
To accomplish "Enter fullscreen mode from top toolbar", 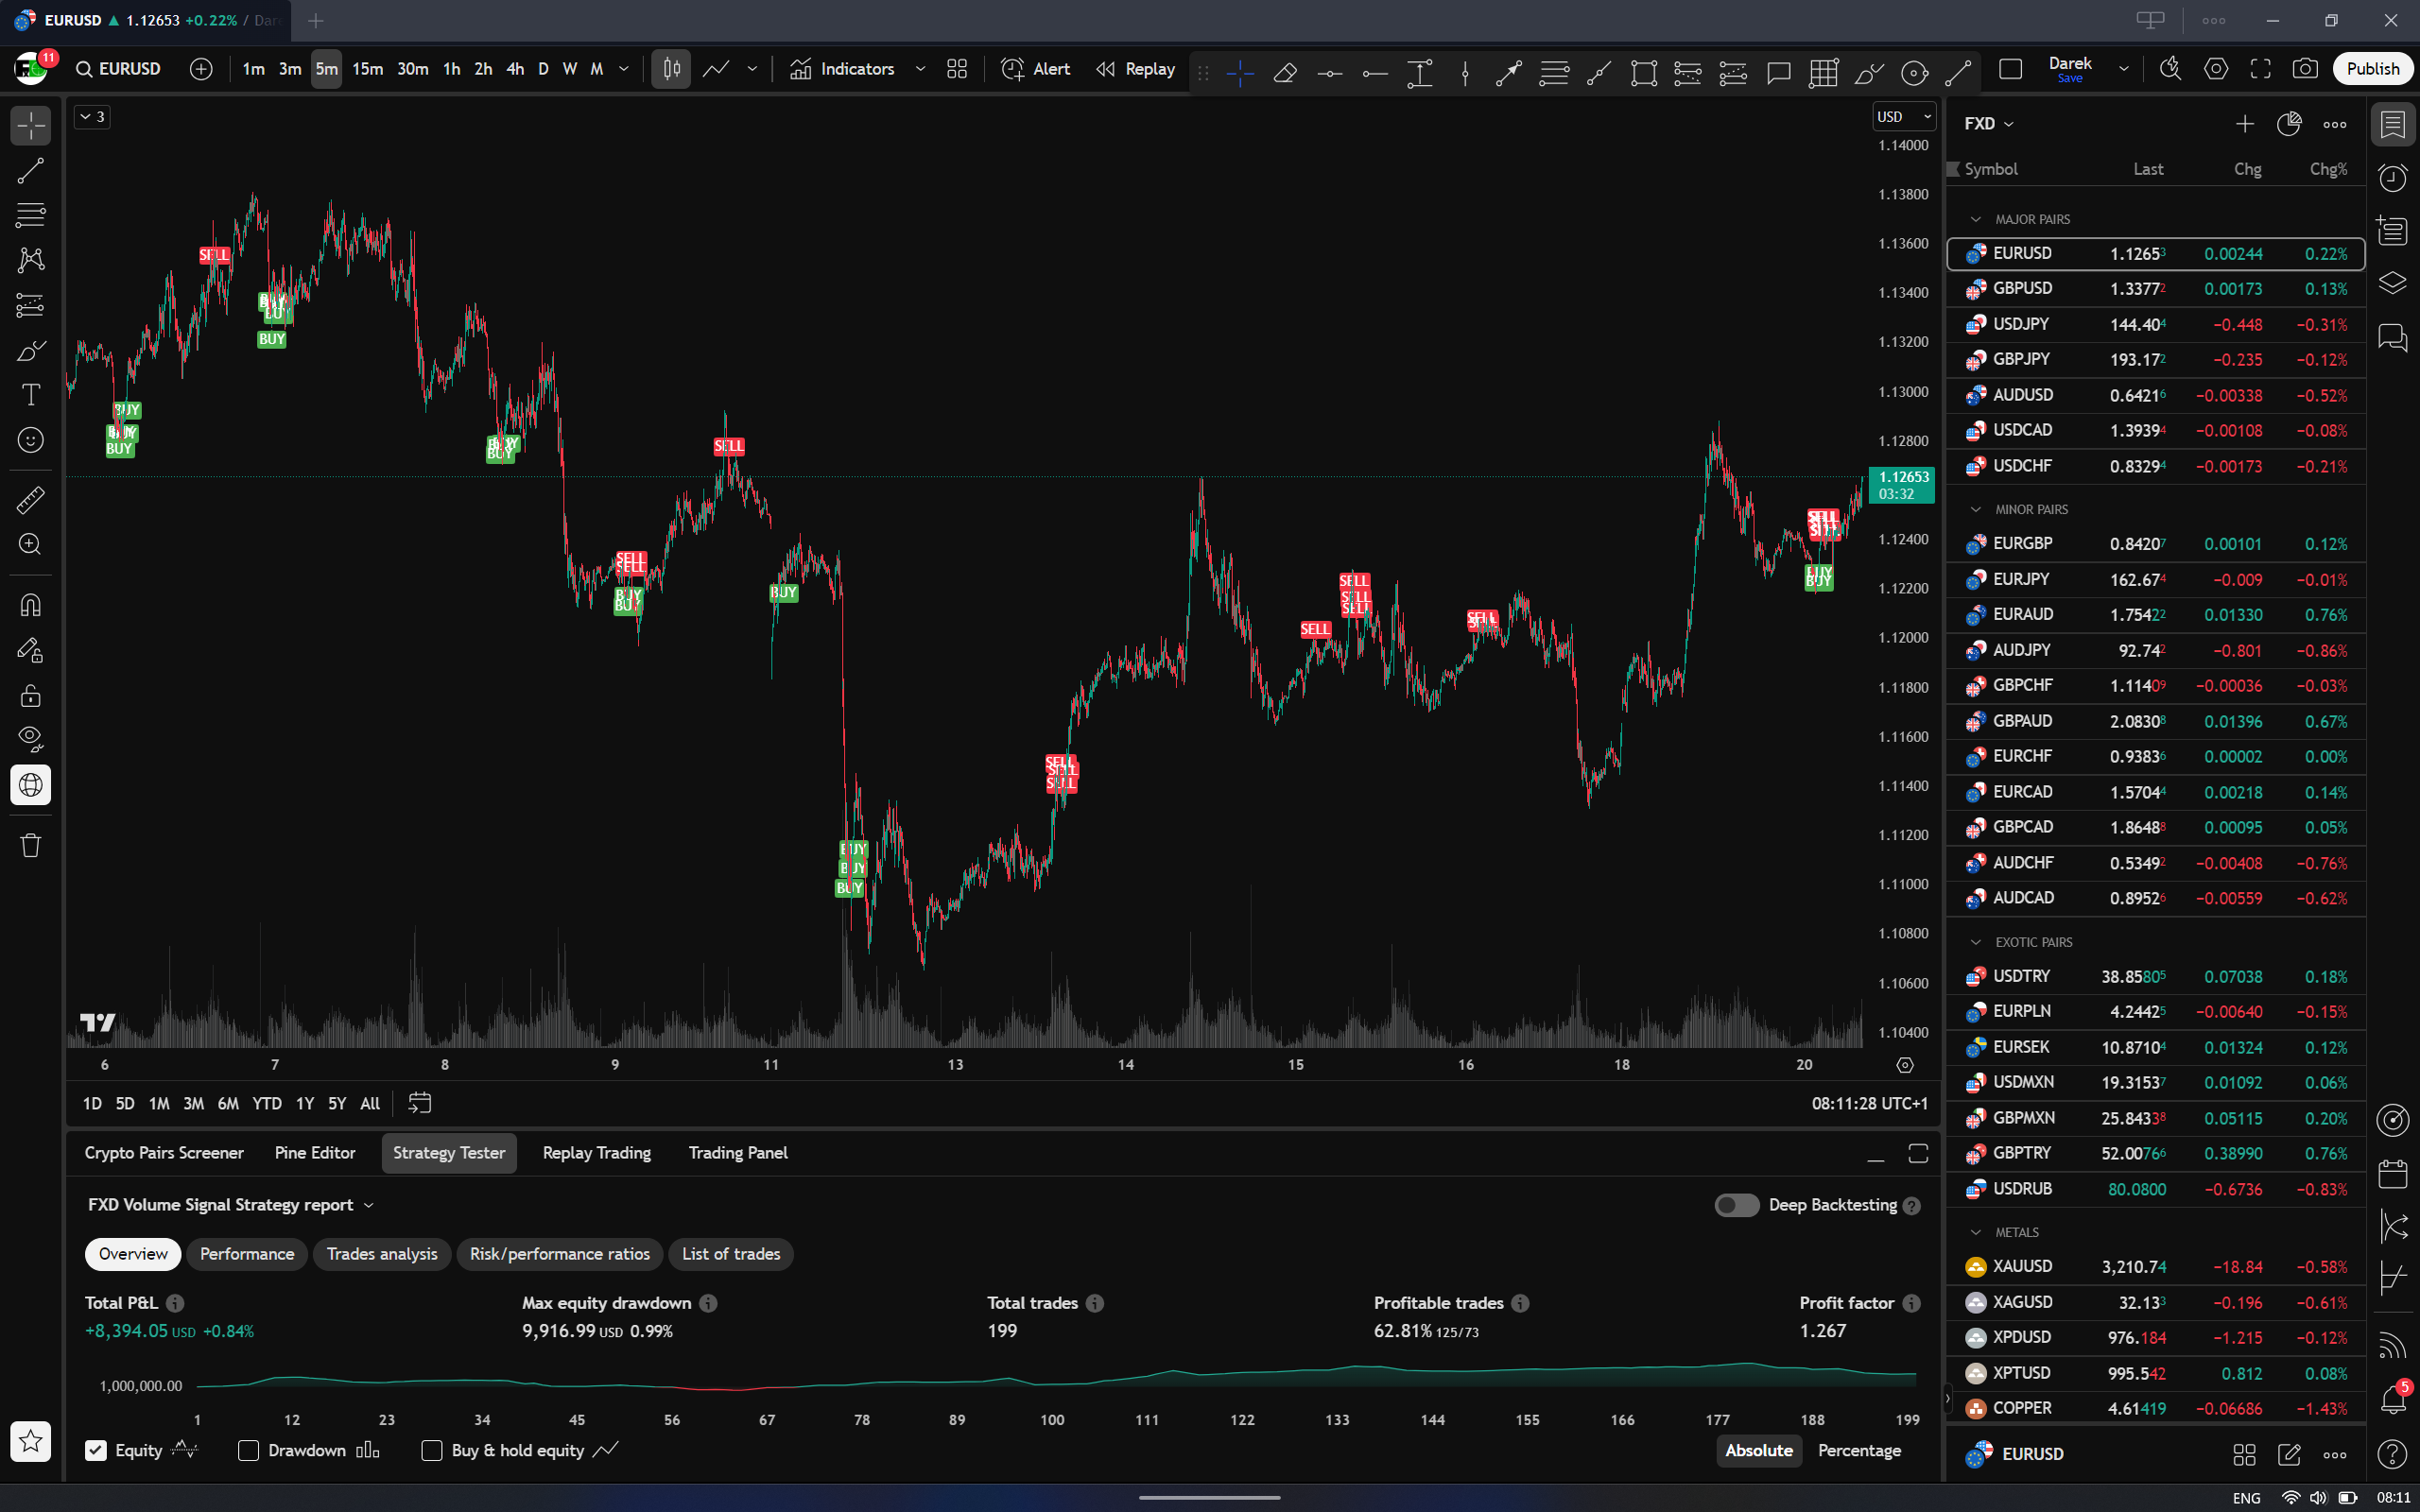I will pyautogui.click(x=2260, y=69).
